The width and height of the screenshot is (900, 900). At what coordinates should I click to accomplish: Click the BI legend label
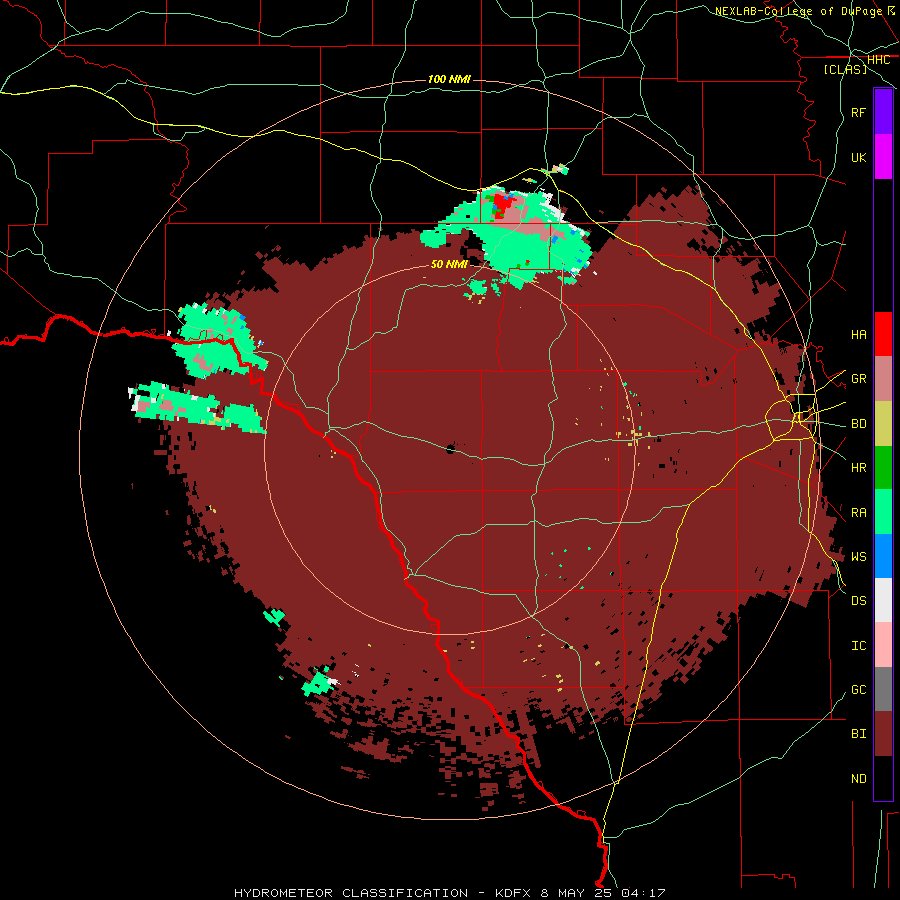[858, 734]
